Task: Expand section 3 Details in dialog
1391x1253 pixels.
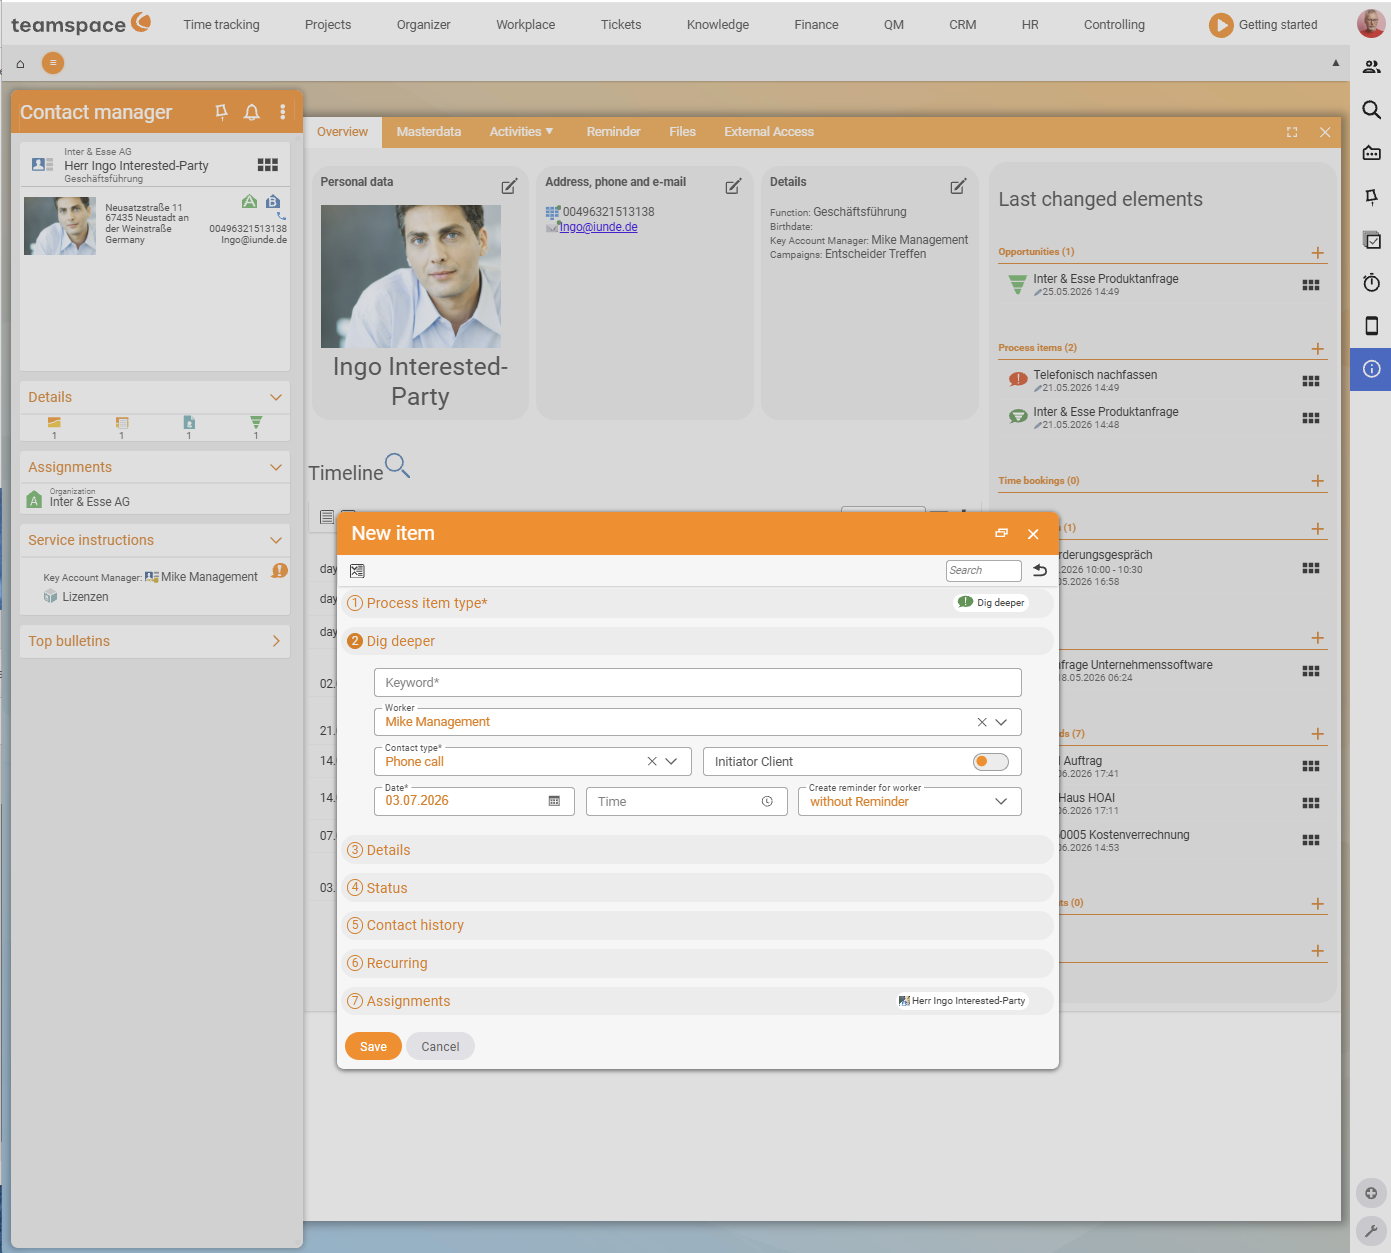Action: coord(698,850)
